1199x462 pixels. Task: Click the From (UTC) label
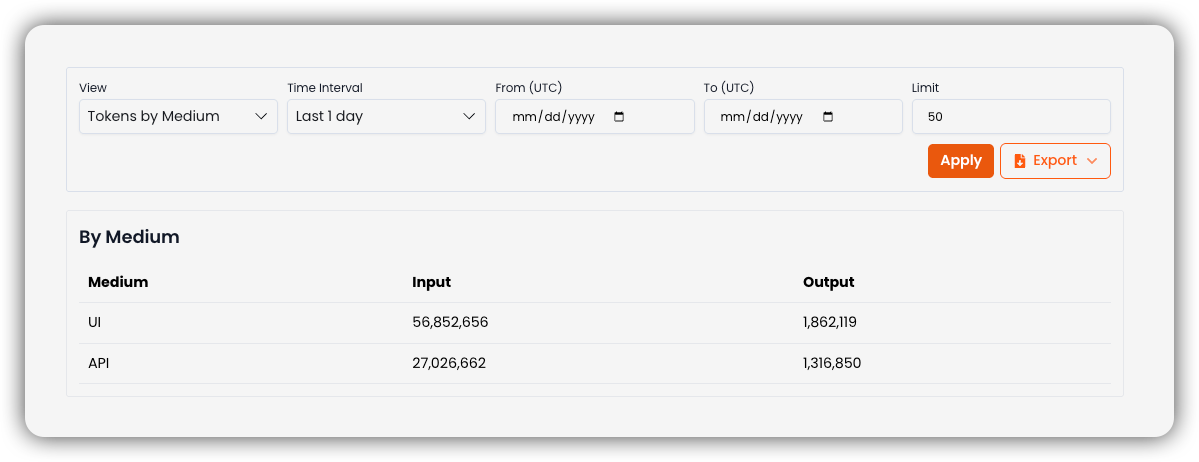[529, 88]
